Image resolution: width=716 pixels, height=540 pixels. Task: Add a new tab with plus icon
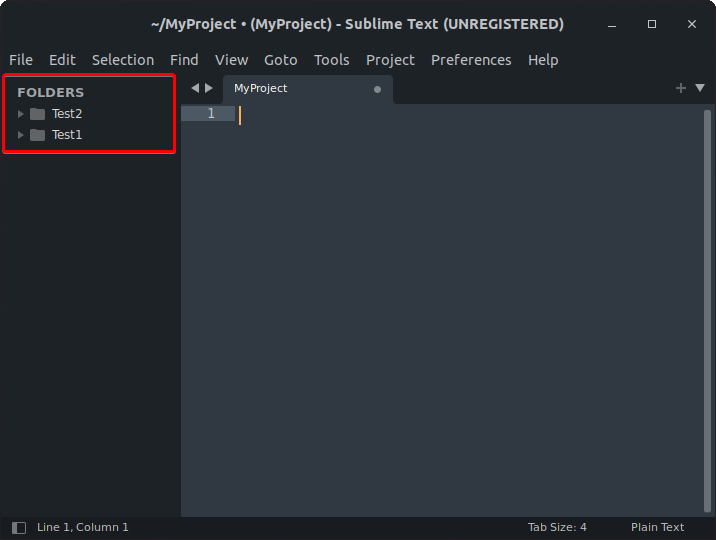tap(680, 88)
